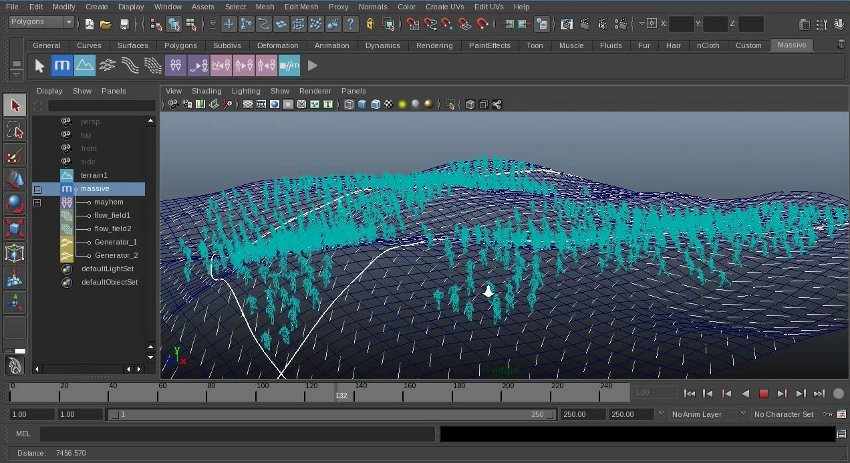Click the terrain mountain icon on the shelf
This screenshot has width=850, height=463.
84,66
